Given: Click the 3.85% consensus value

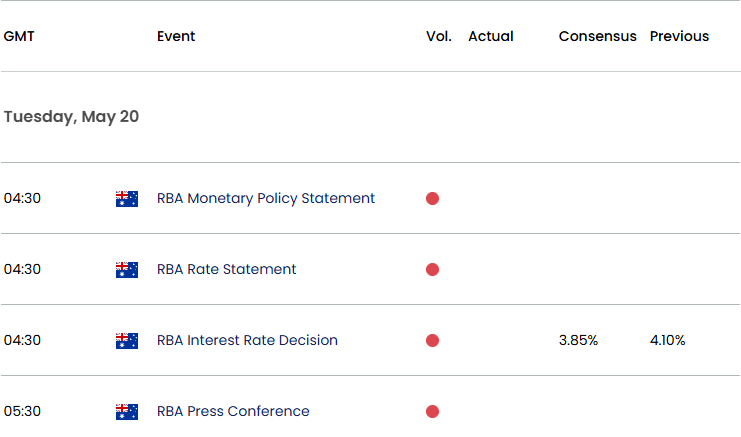Looking at the screenshot, I should pos(578,340).
